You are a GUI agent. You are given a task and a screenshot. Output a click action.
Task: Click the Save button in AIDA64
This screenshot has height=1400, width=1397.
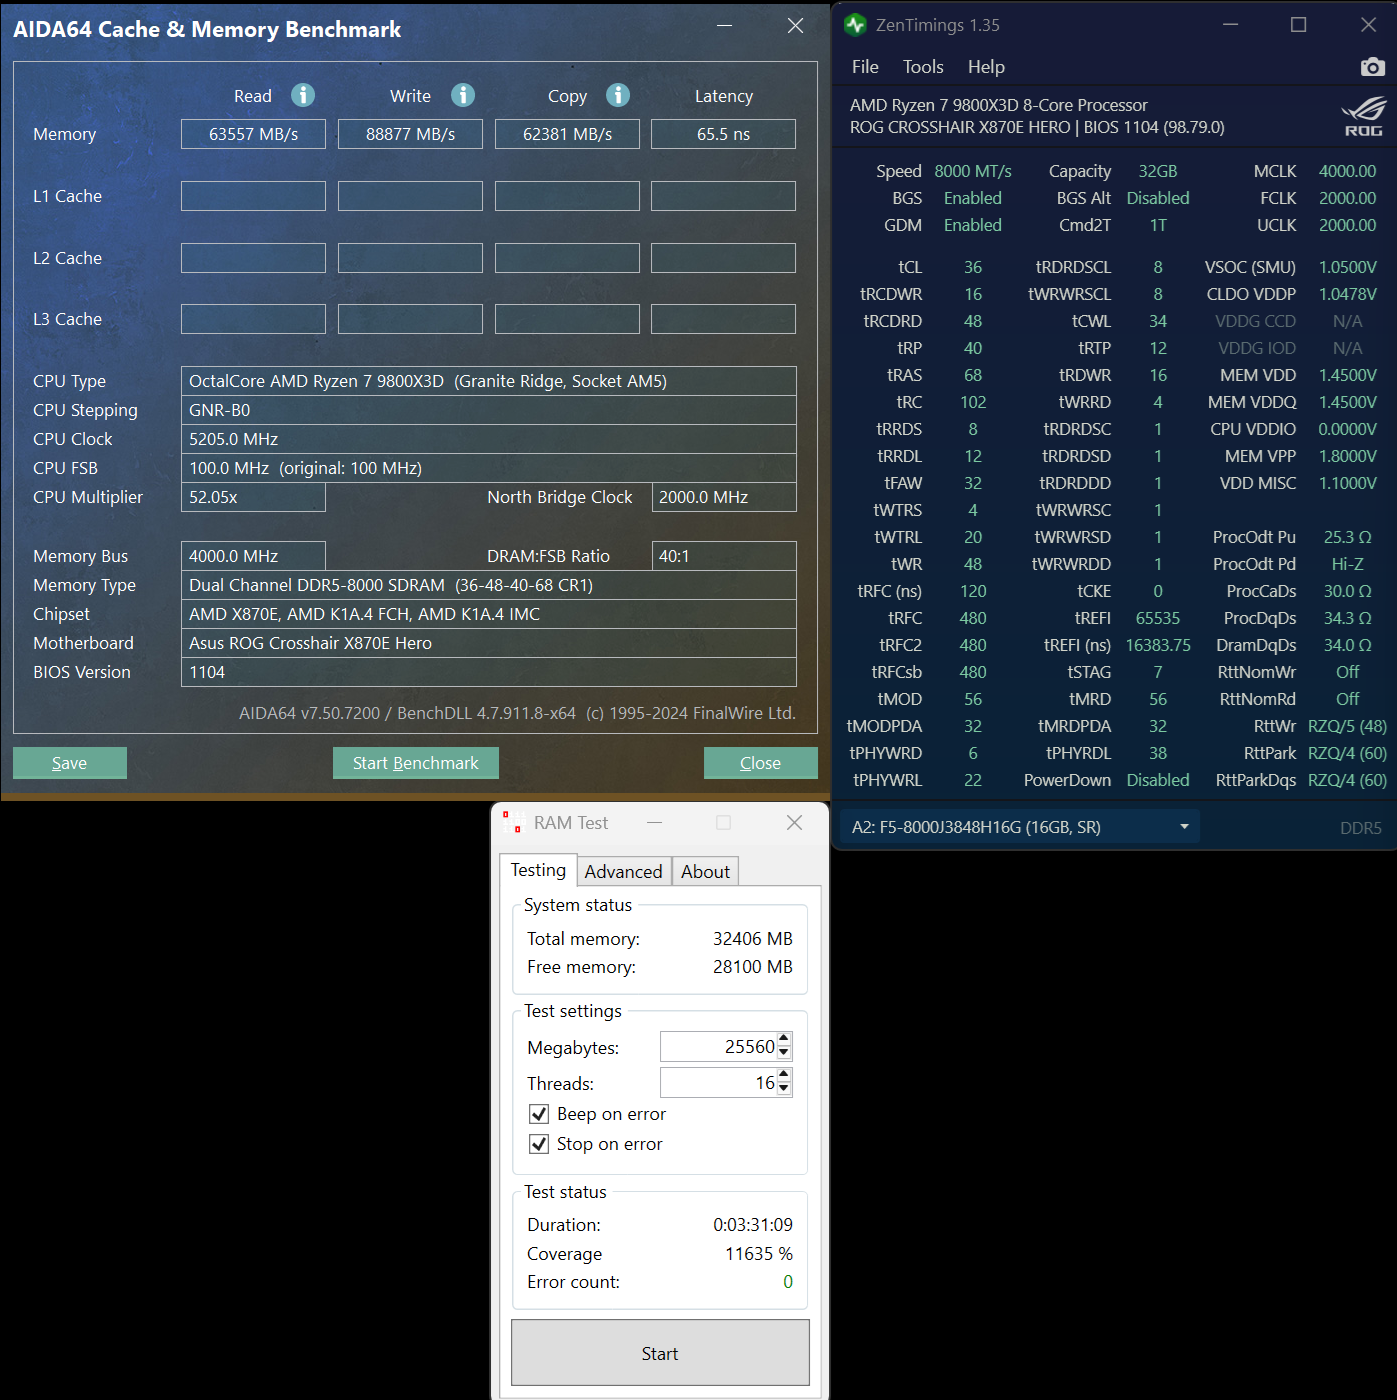[x=70, y=763]
